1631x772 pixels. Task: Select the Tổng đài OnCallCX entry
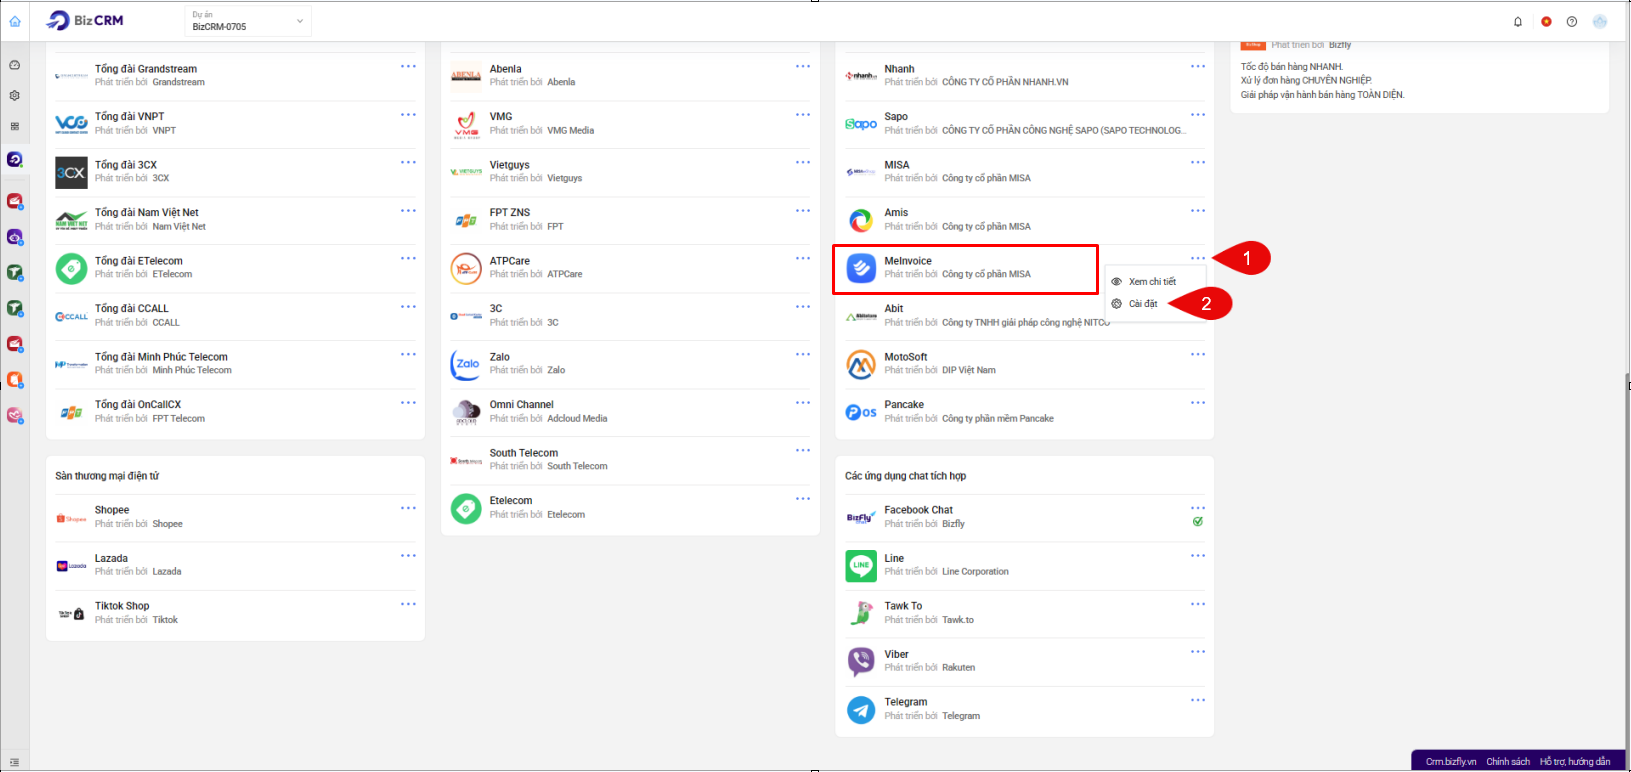pyautogui.click(x=236, y=412)
